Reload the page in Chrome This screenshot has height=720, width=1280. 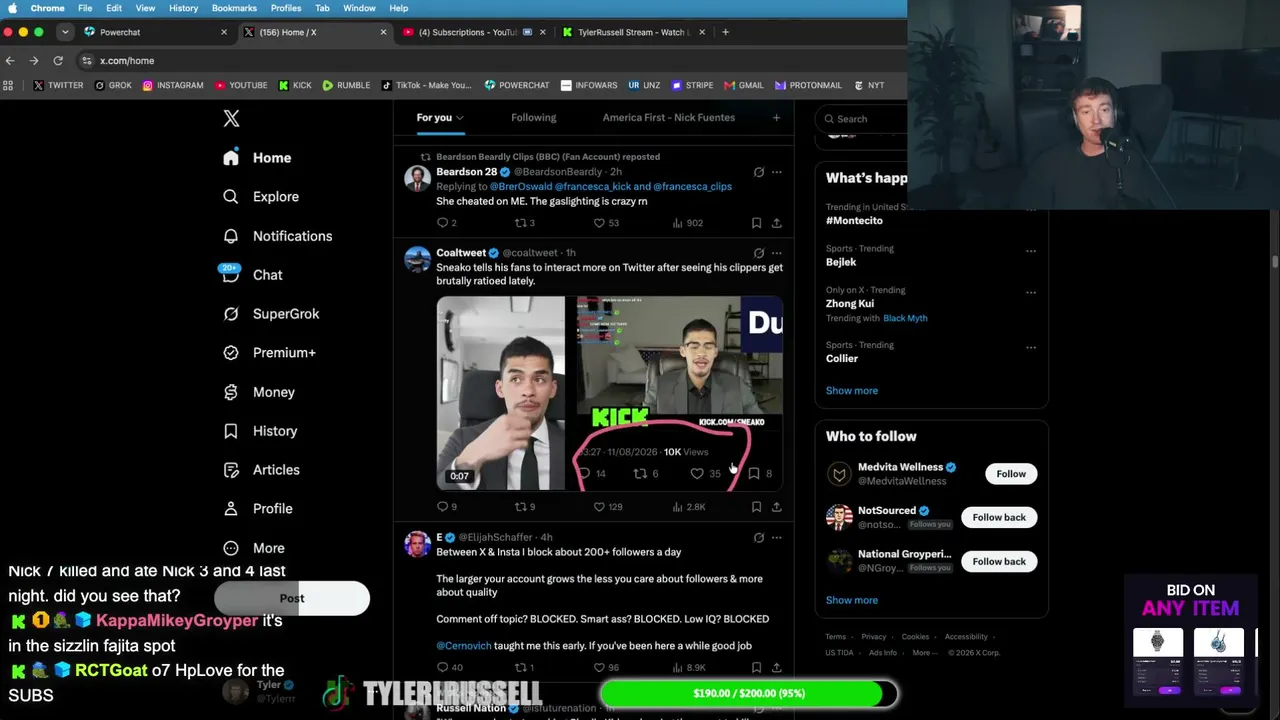(58, 61)
